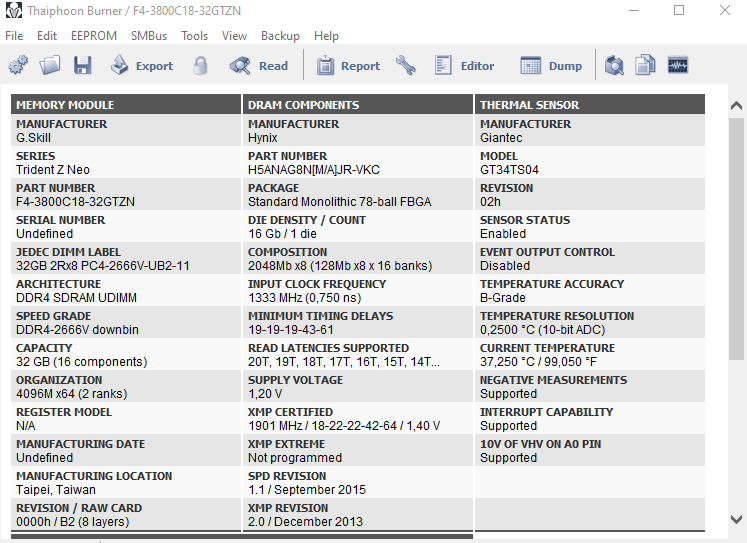Click the 16 Gb / 1 die value

pyautogui.click(x=282, y=234)
